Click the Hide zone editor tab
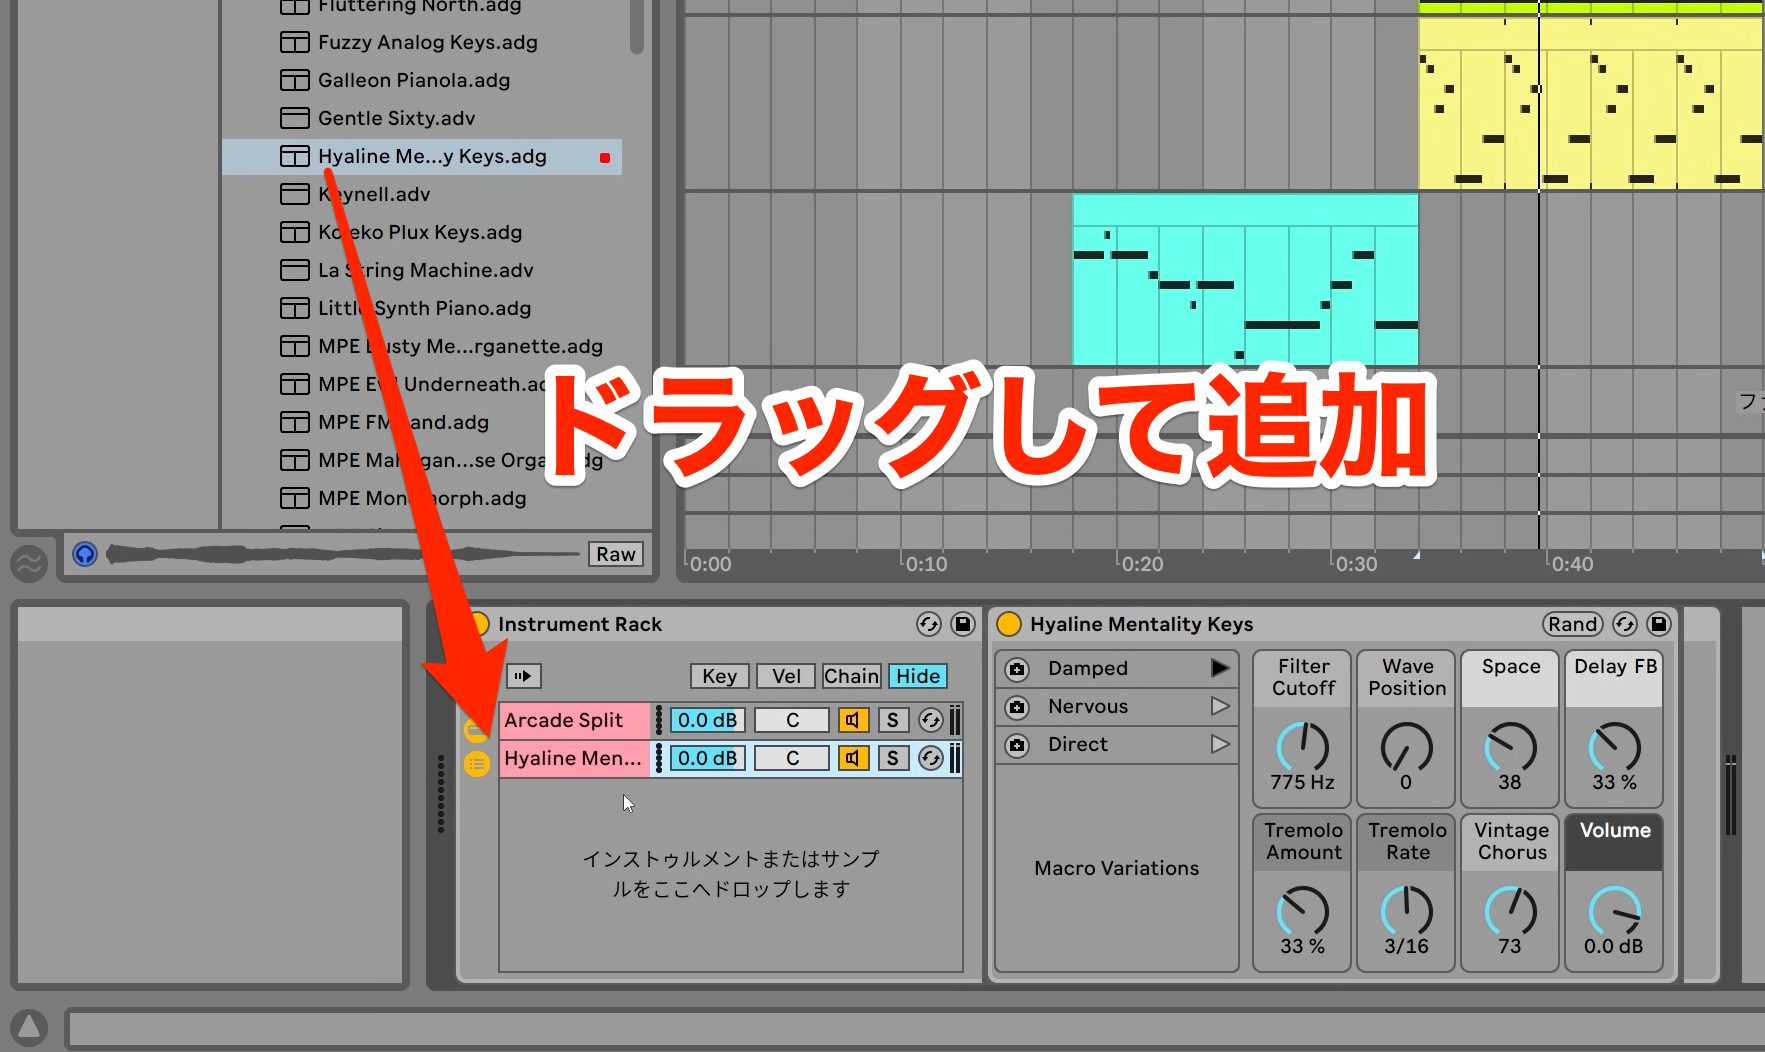Screen dimensions: 1765x1052 point(917,676)
